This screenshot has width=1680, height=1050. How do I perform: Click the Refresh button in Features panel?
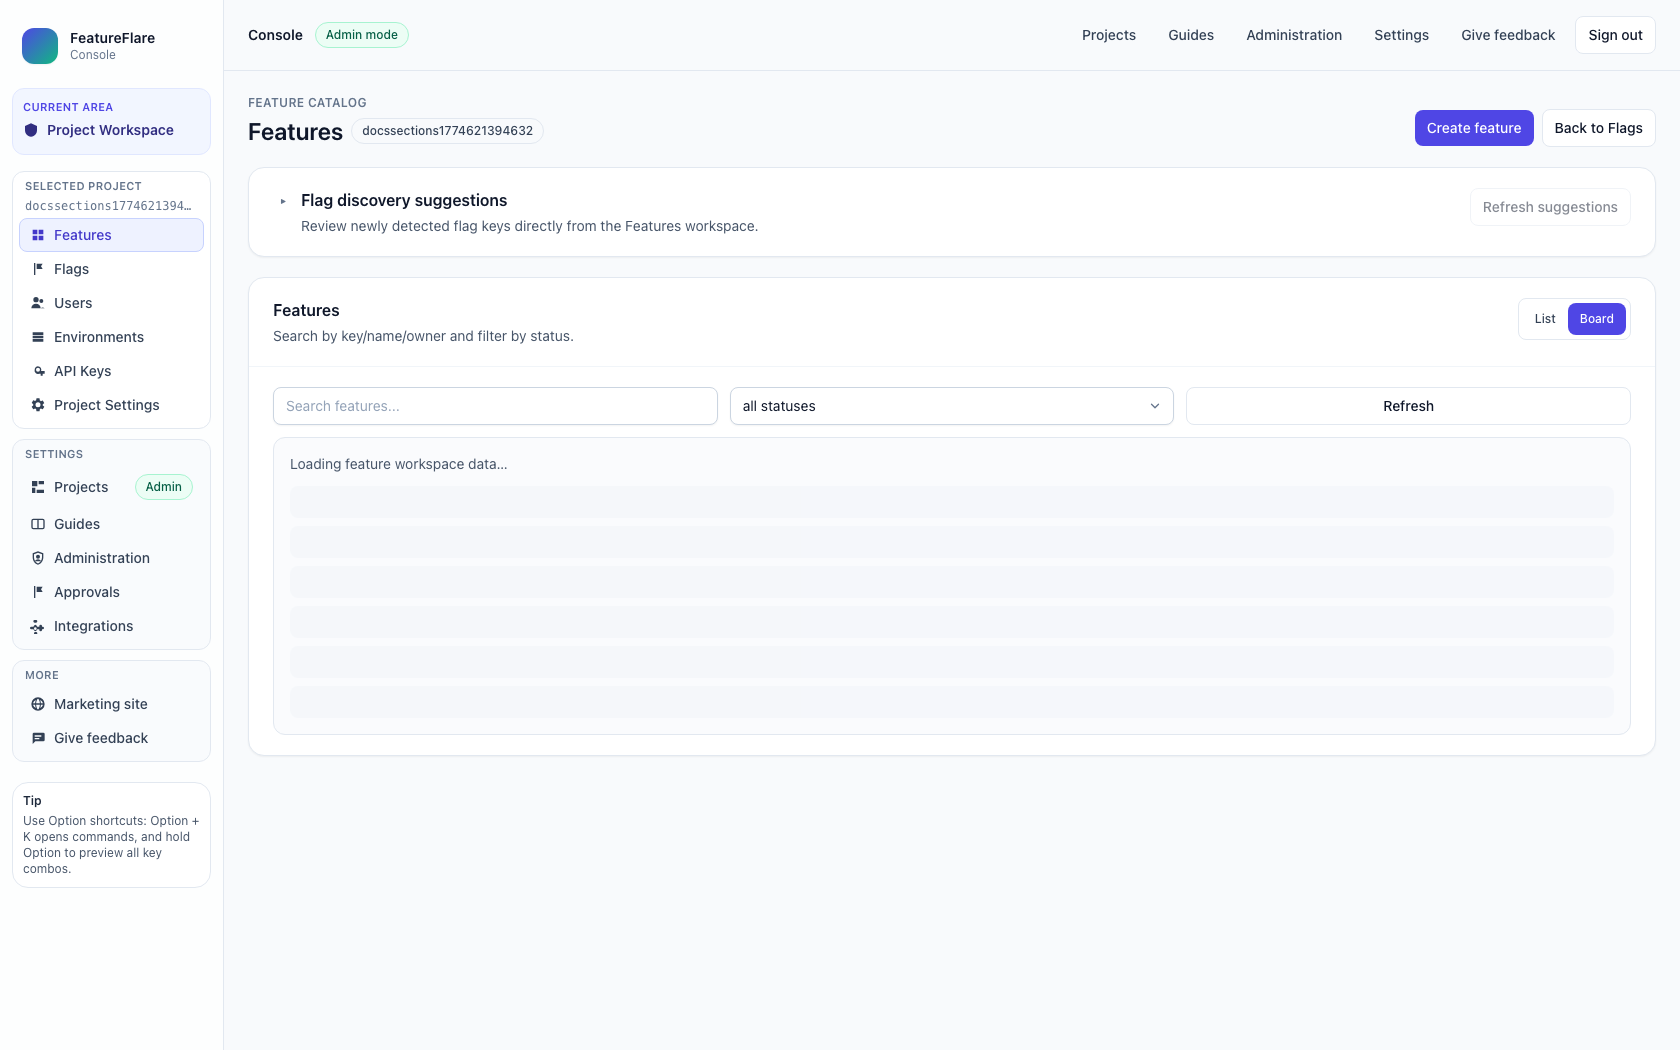coord(1408,406)
